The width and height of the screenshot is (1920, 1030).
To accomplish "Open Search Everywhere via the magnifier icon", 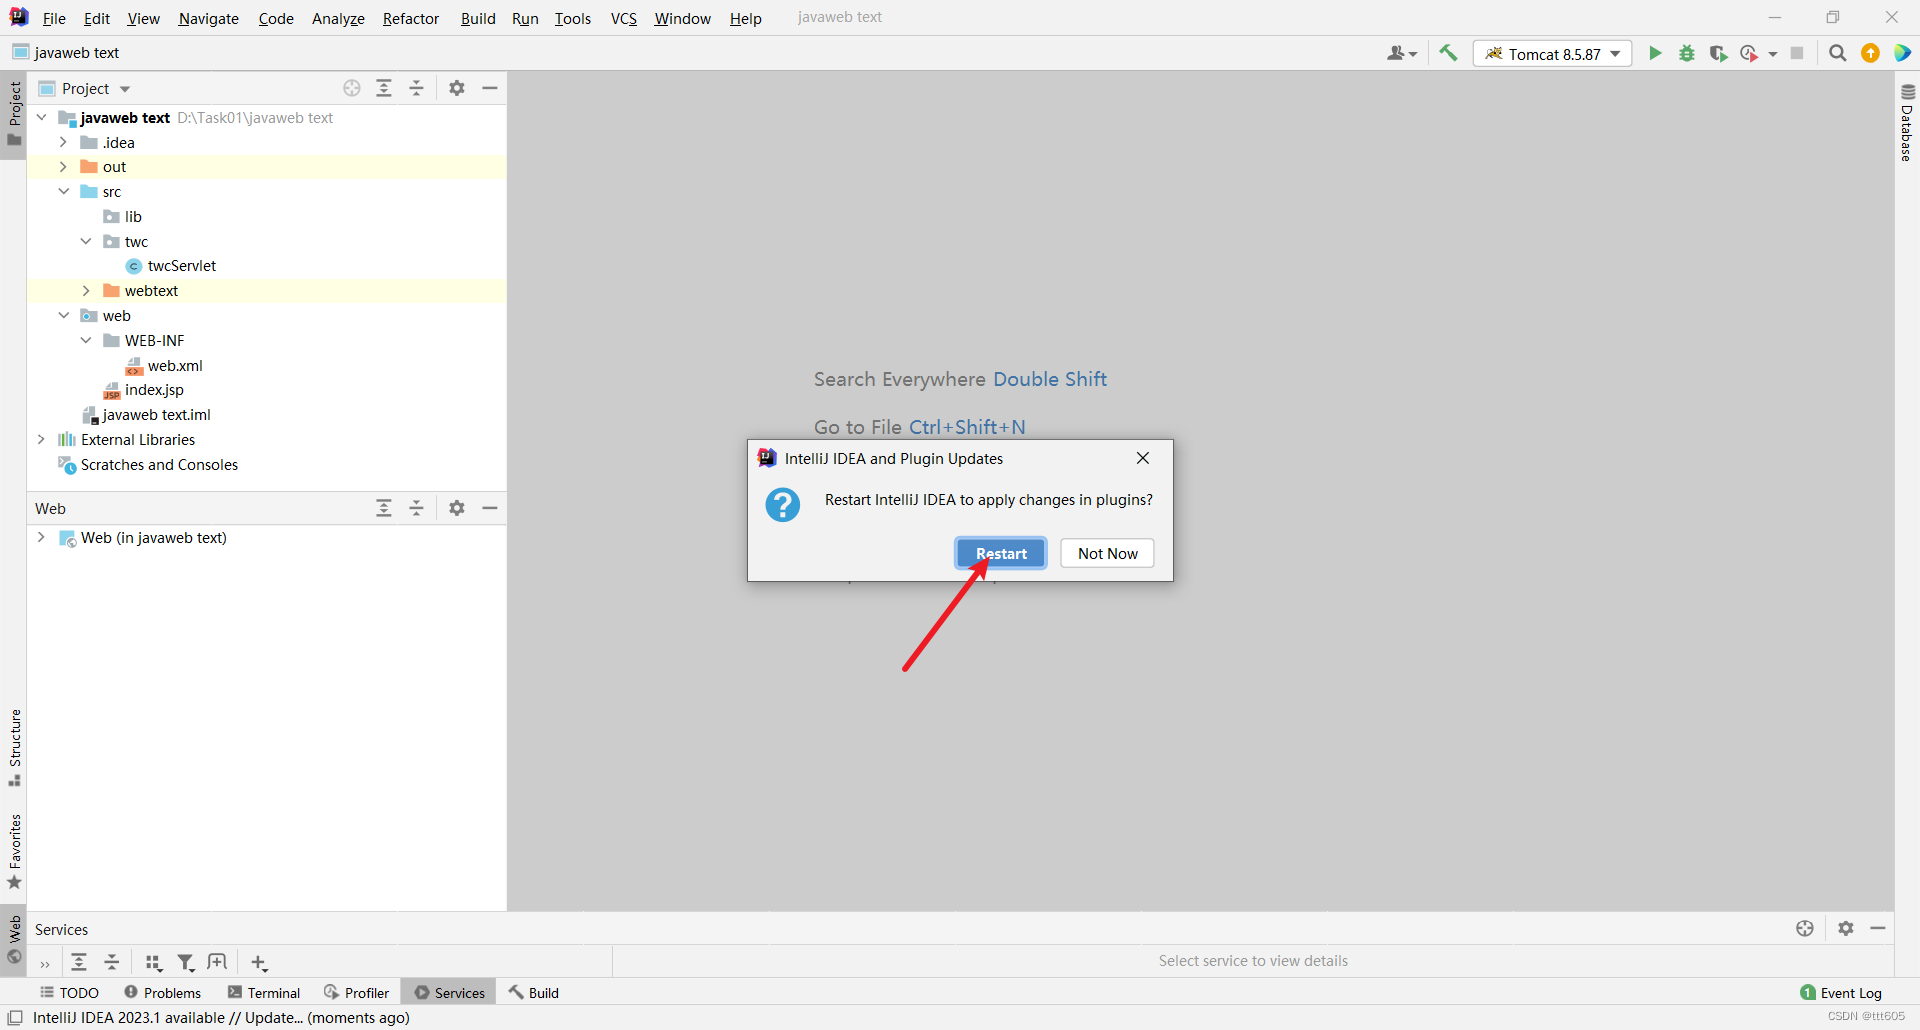I will point(1837,53).
